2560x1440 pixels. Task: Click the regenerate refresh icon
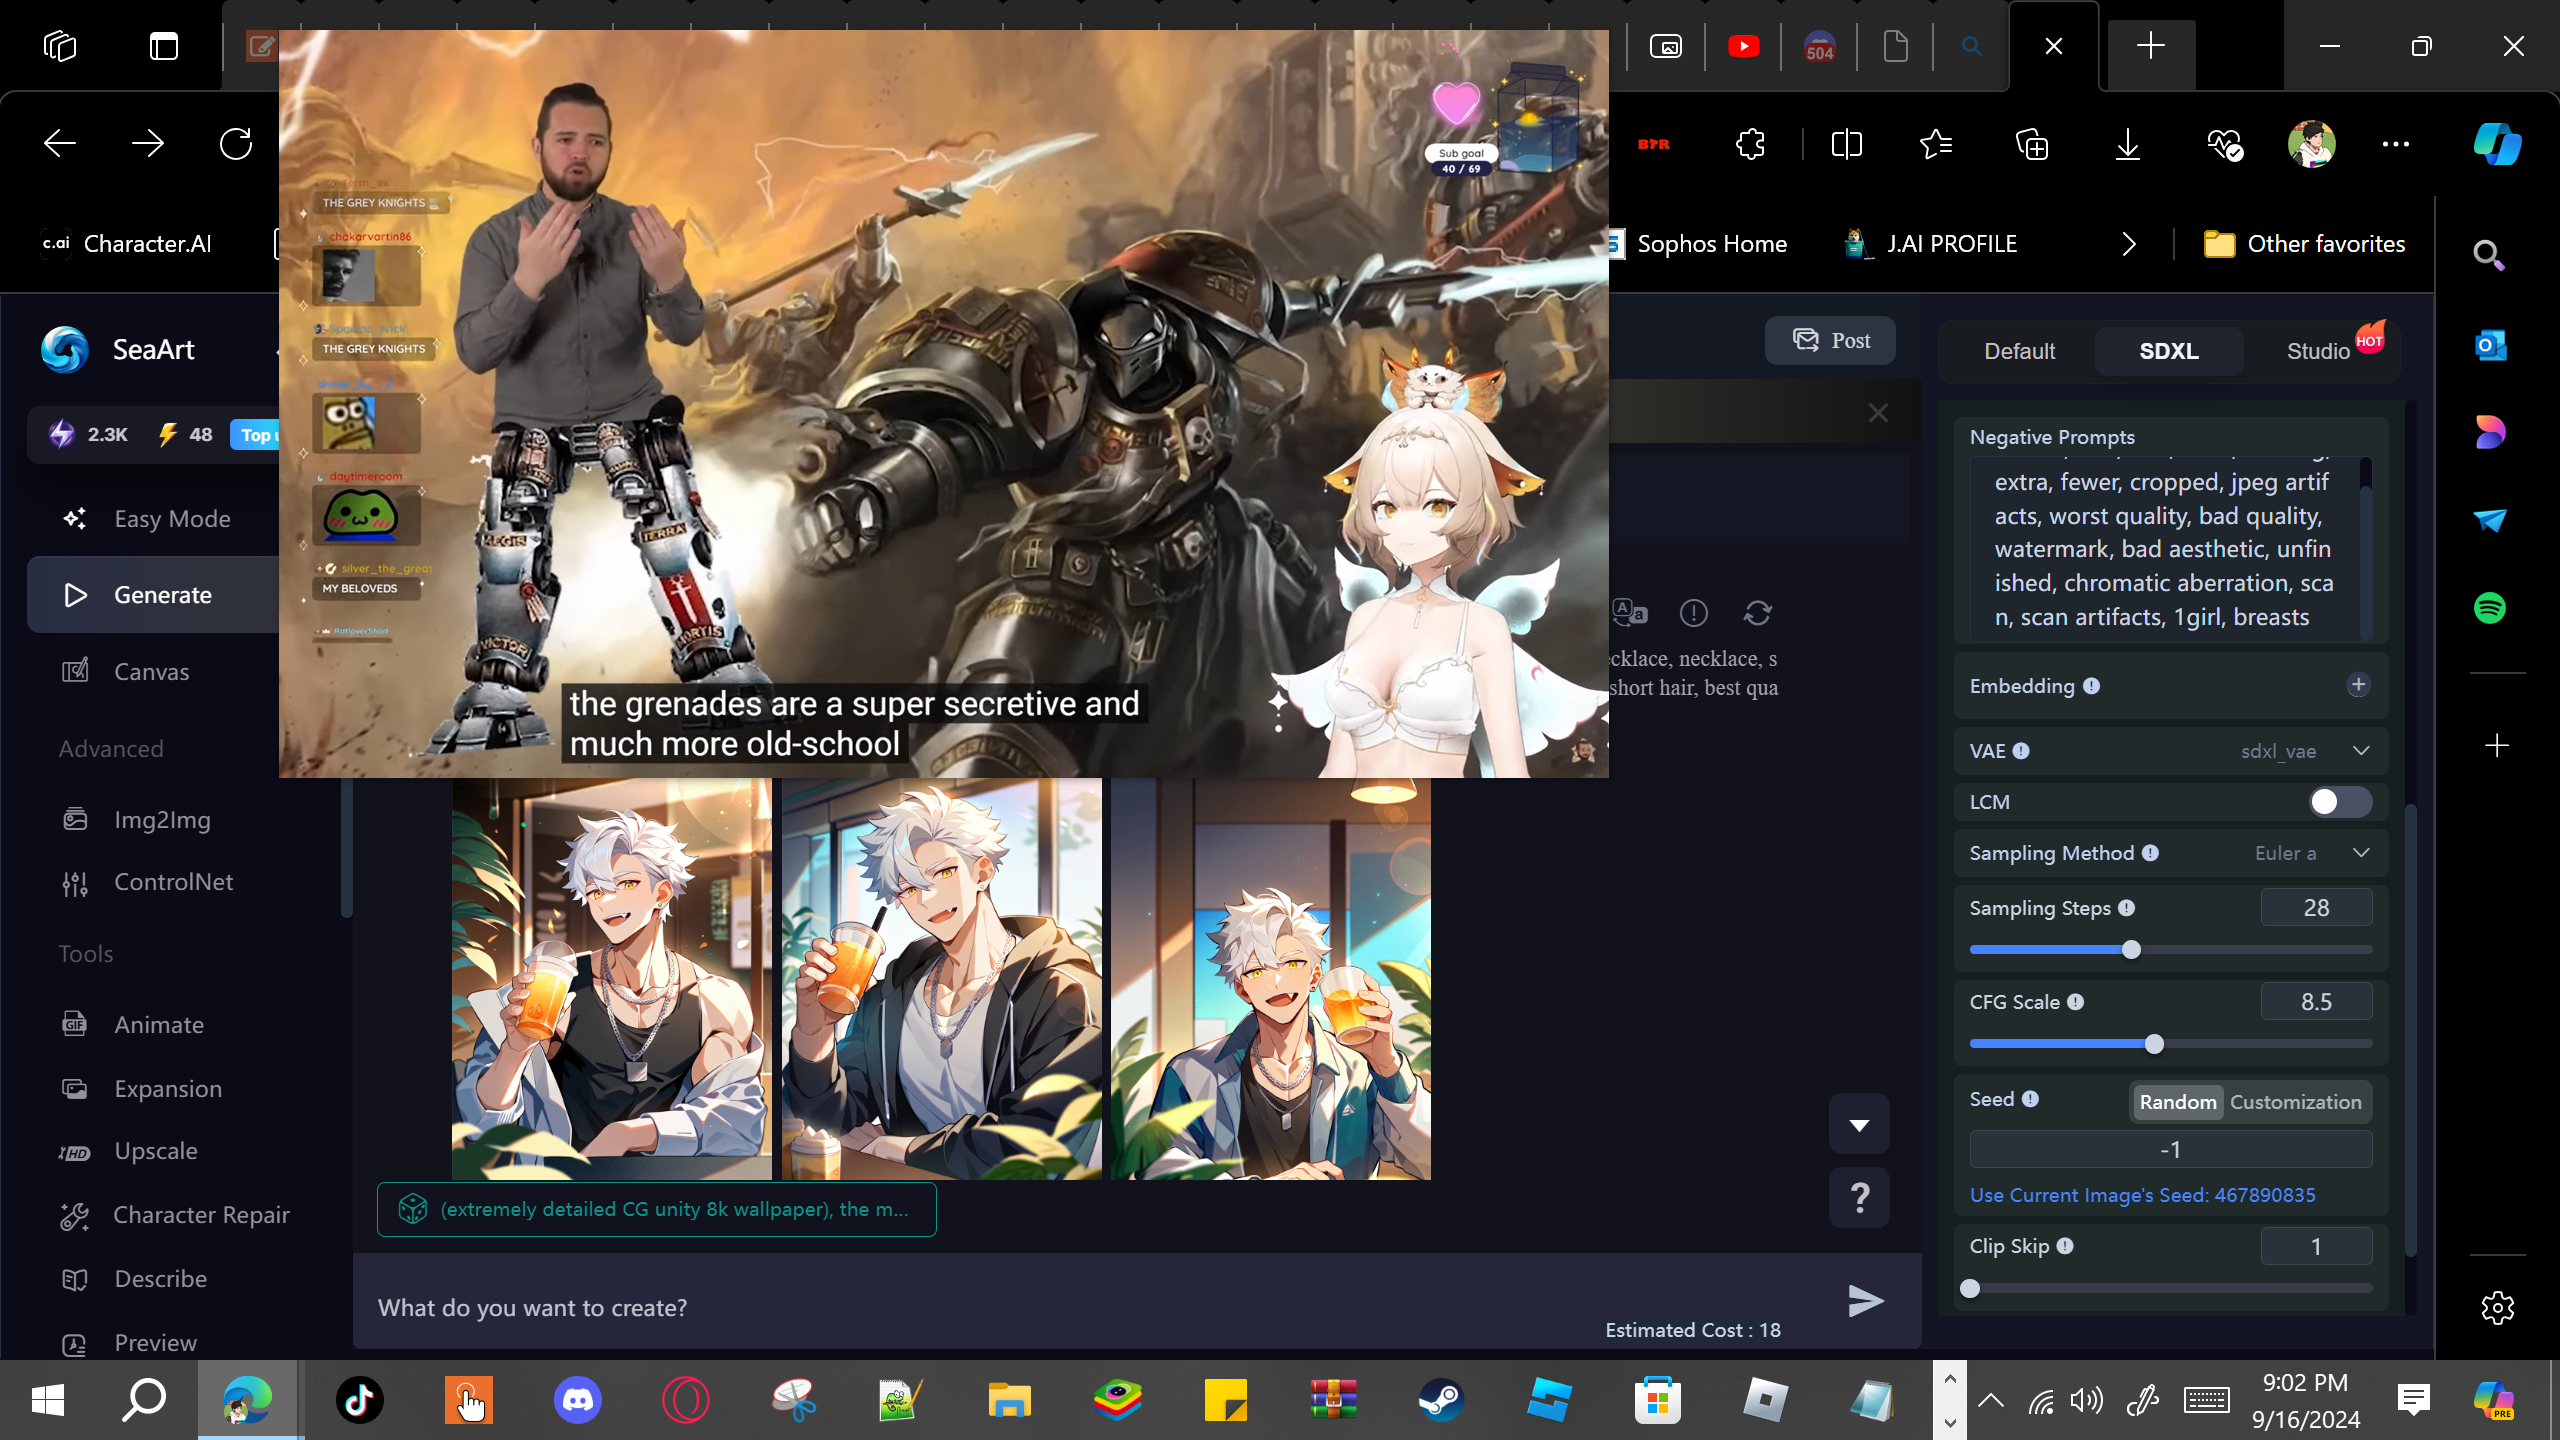(x=1758, y=613)
